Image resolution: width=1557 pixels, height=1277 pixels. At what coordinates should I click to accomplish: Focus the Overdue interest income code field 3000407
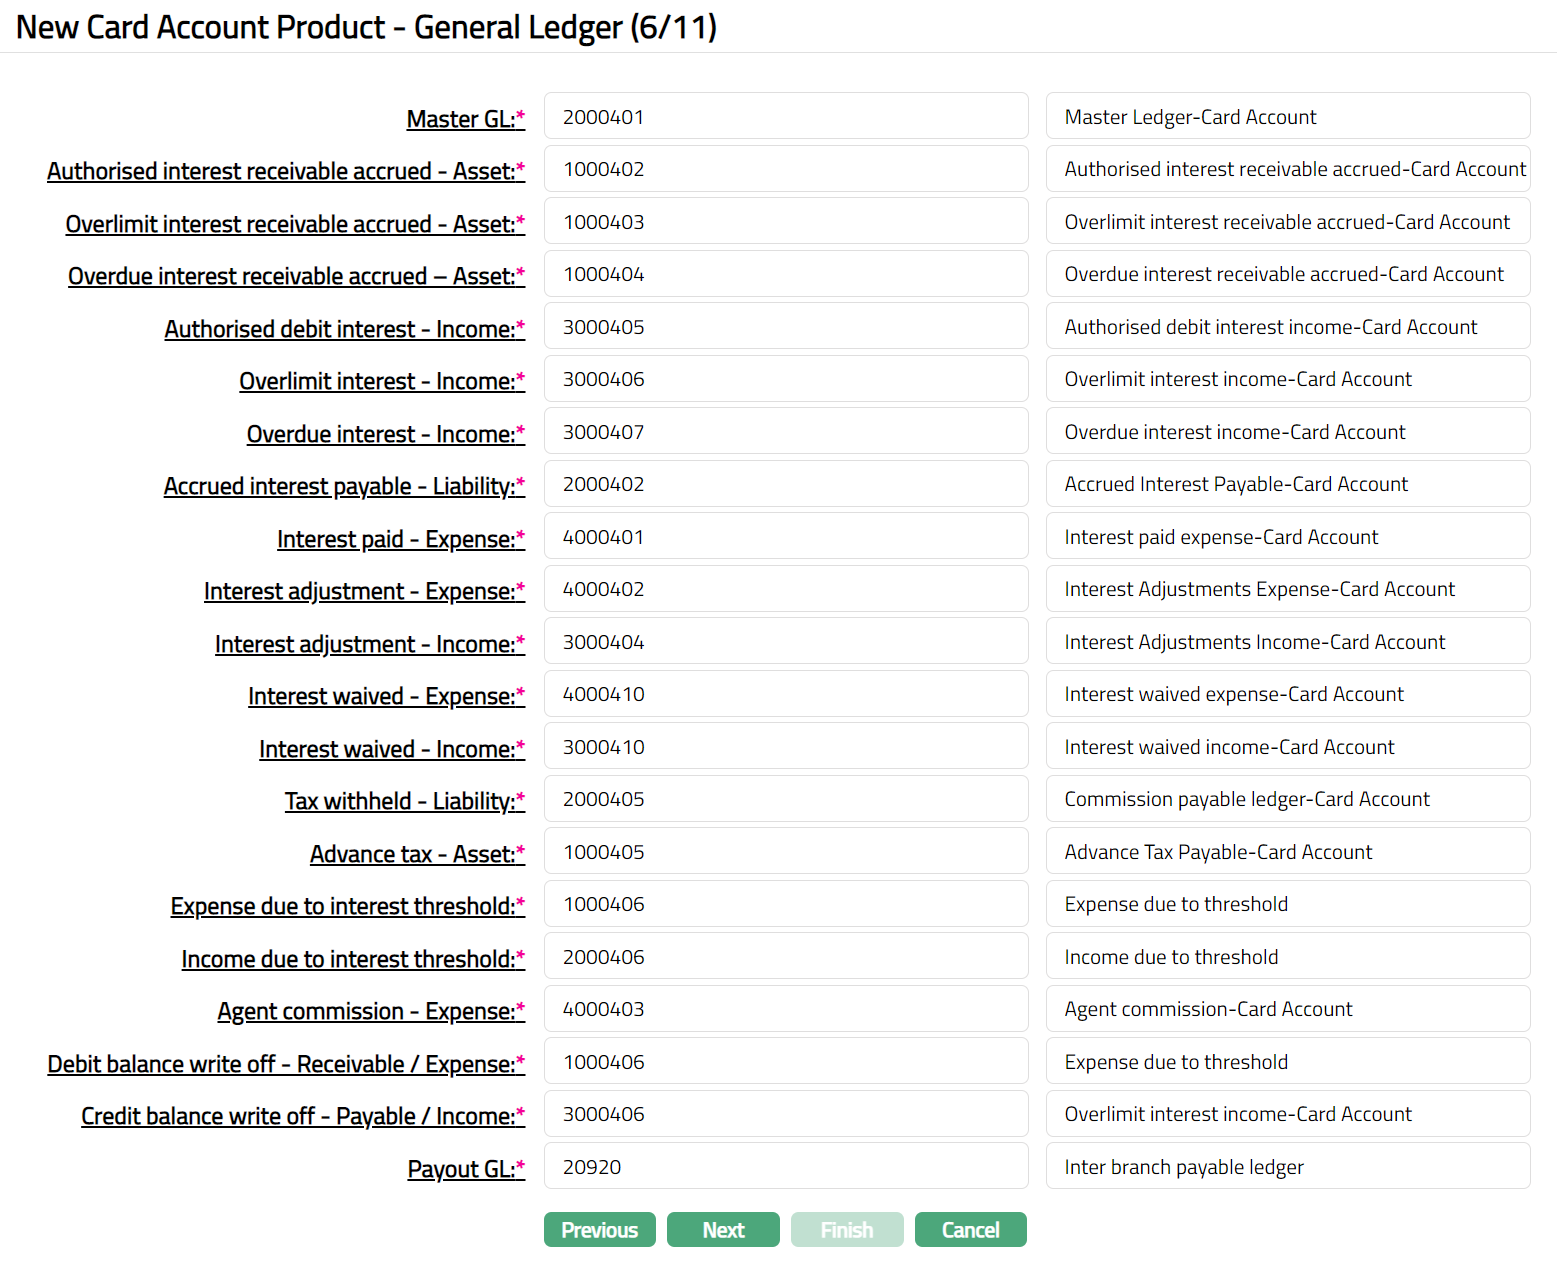[x=785, y=432]
